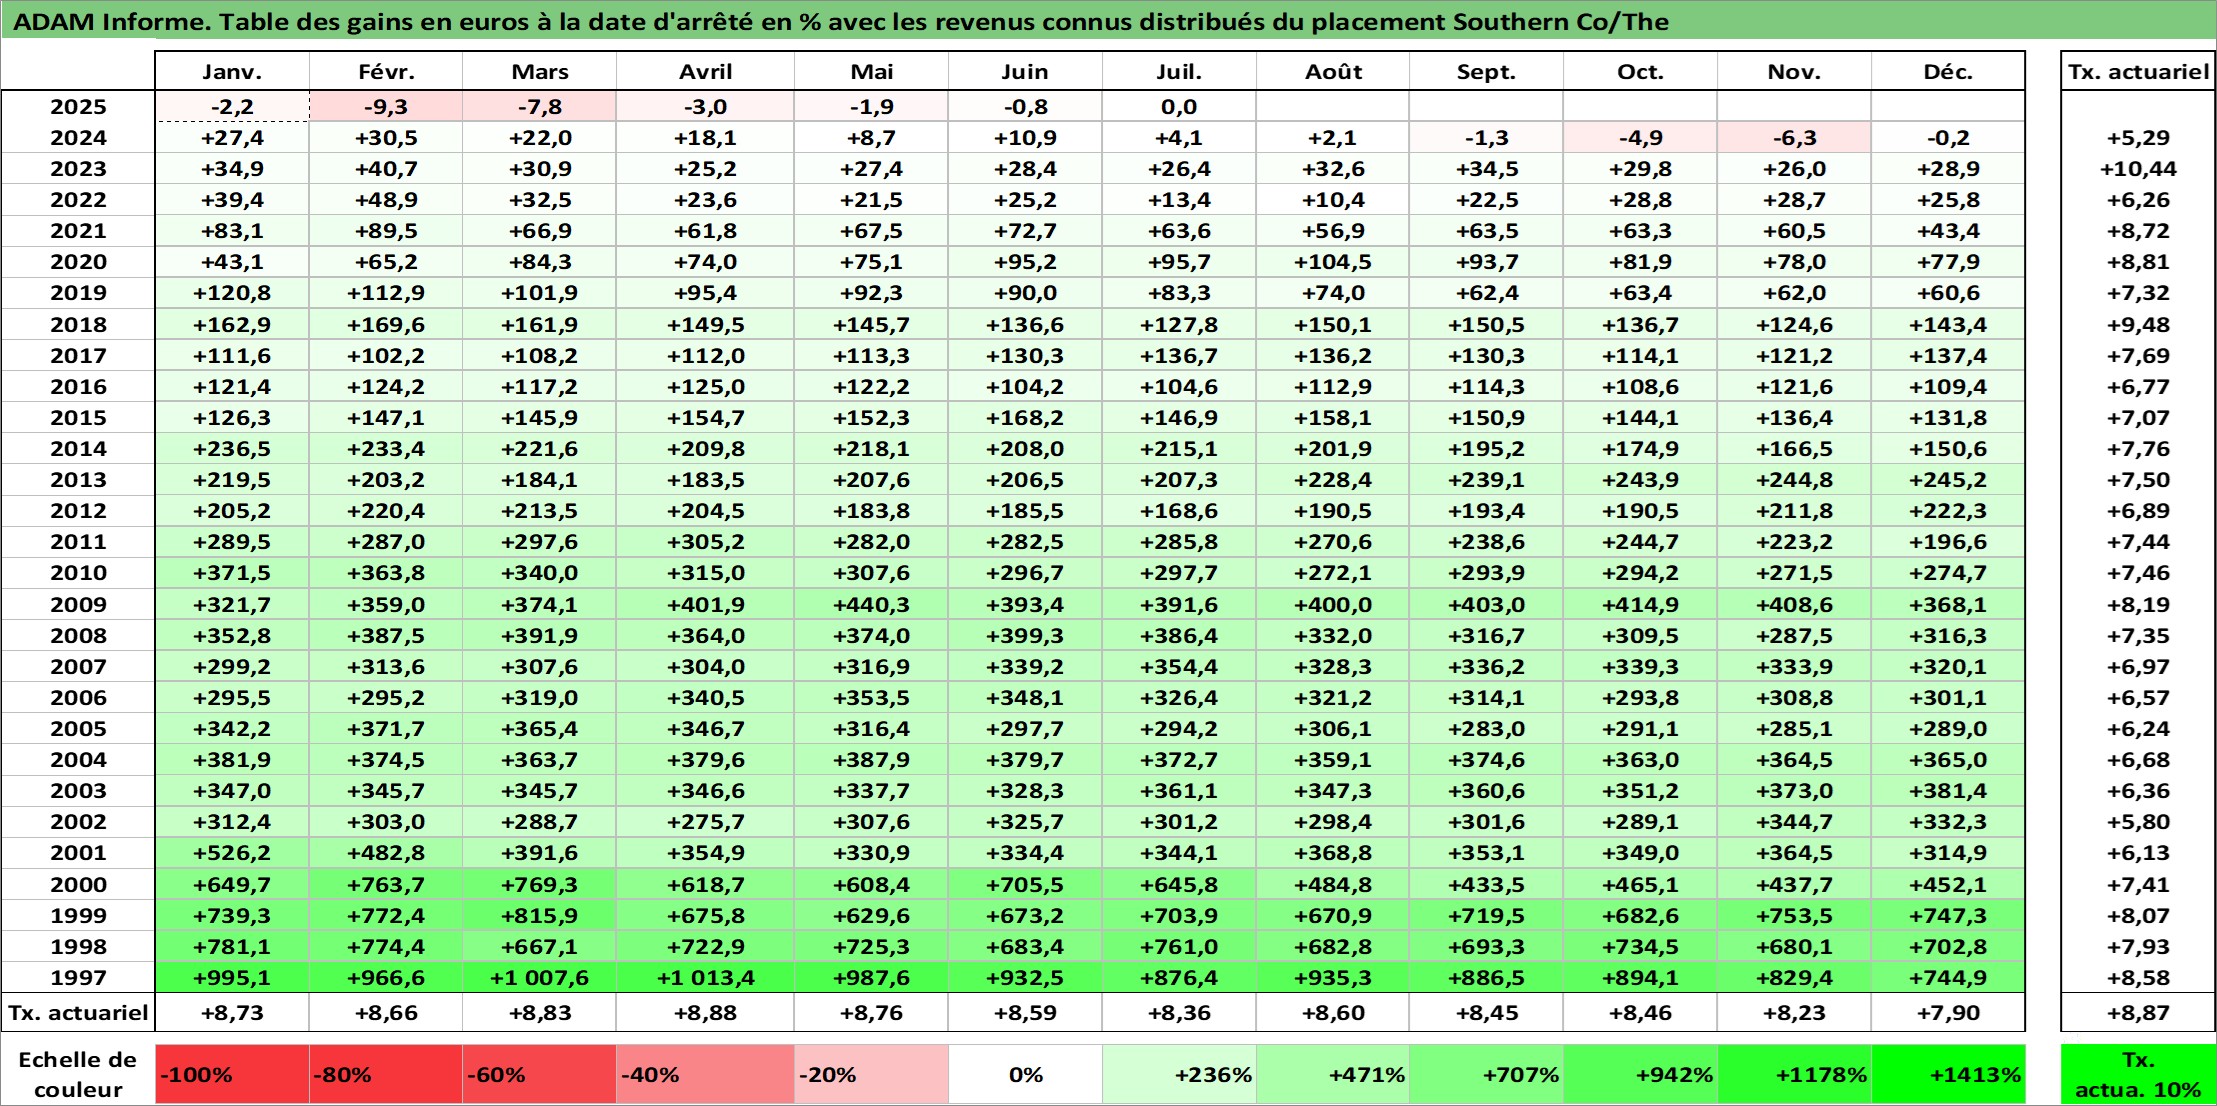This screenshot has height=1106, width=2217.
Task: Click cell +440,3 in Mai 2009
Action: coord(871,604)
